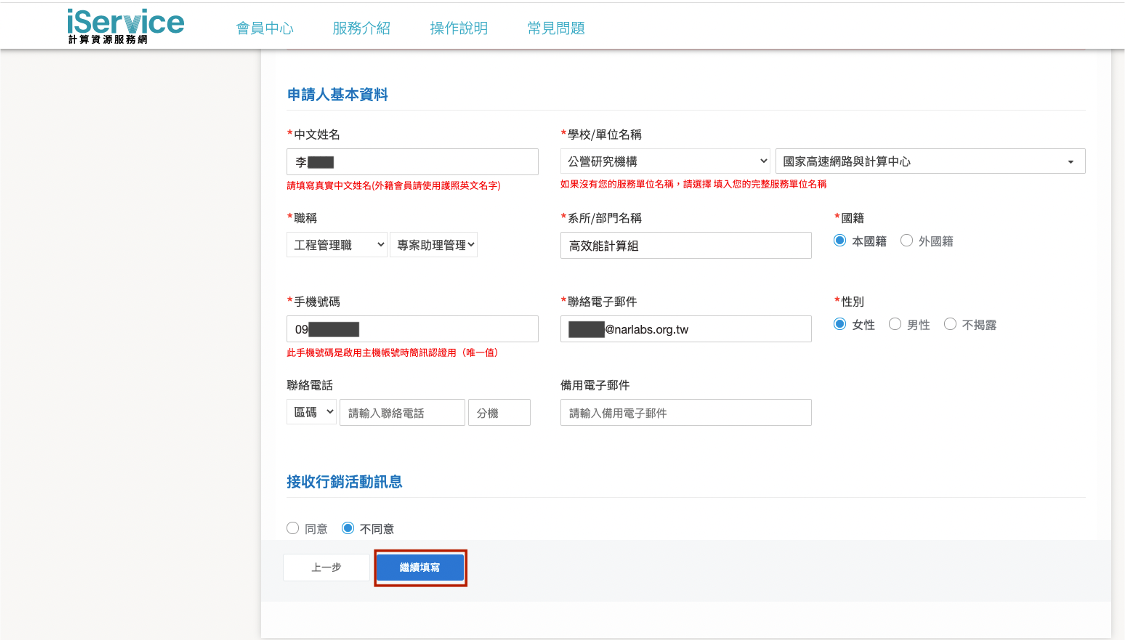Select 不揭露 gender option
The image size is (1125, 641).
coord(951,325)
